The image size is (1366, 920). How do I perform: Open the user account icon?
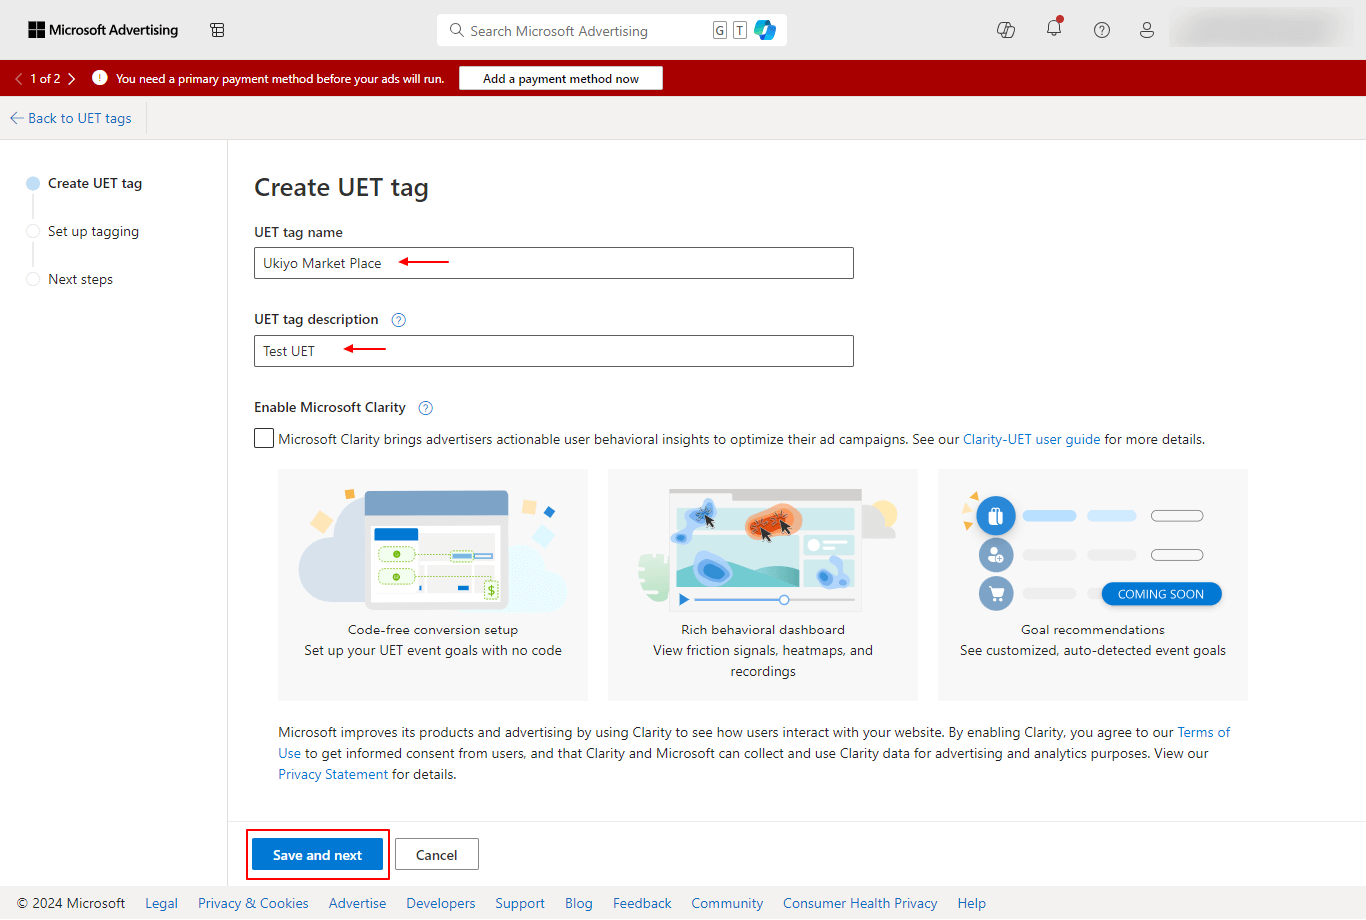point(1147,30)
